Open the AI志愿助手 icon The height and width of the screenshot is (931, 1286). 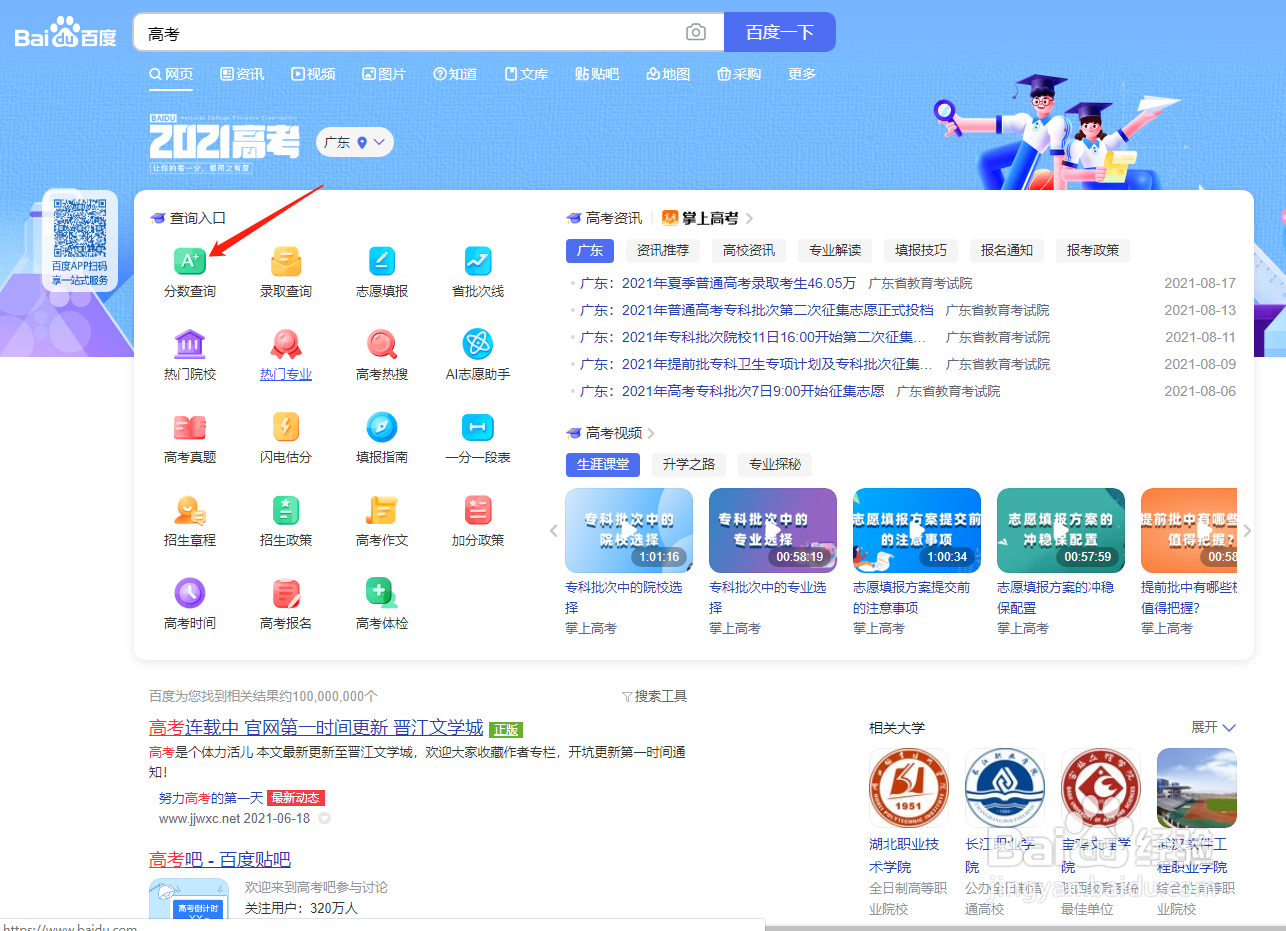[x=478, y=344]
